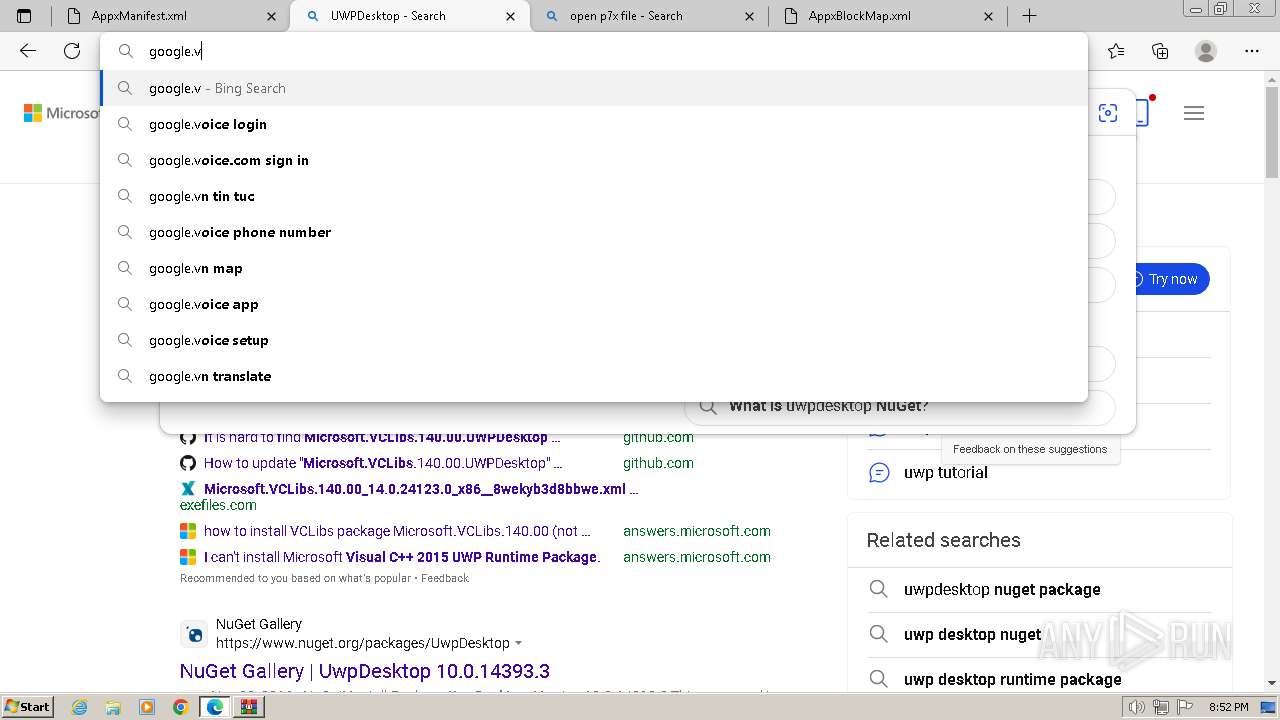1280x720 pixels.
Task: Open Edge Settings and more menu
Action: [x=1252, y=51]
